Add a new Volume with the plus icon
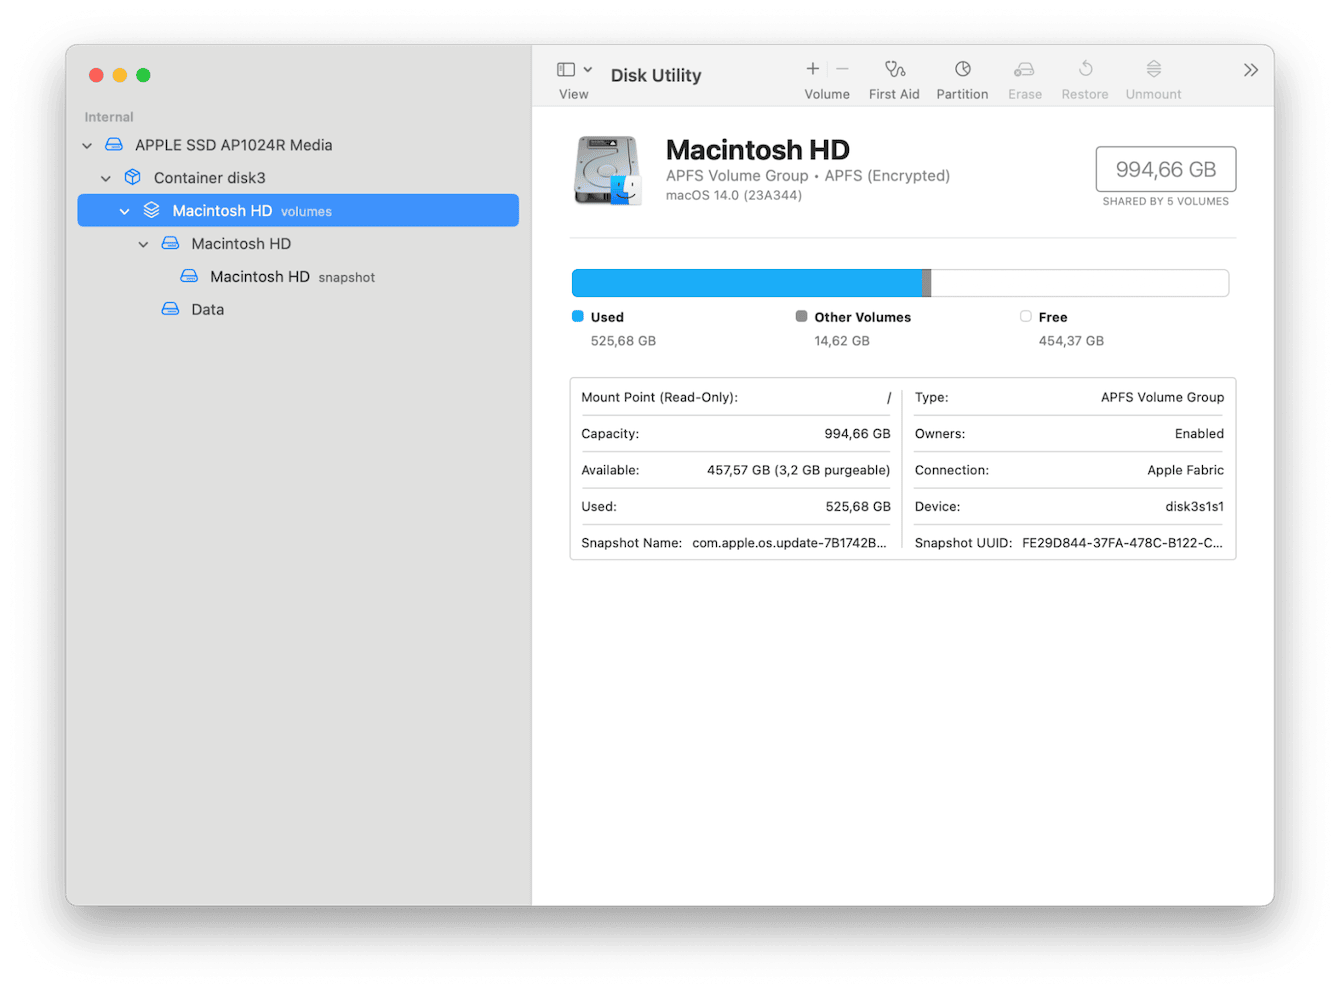 click(812, 68)
